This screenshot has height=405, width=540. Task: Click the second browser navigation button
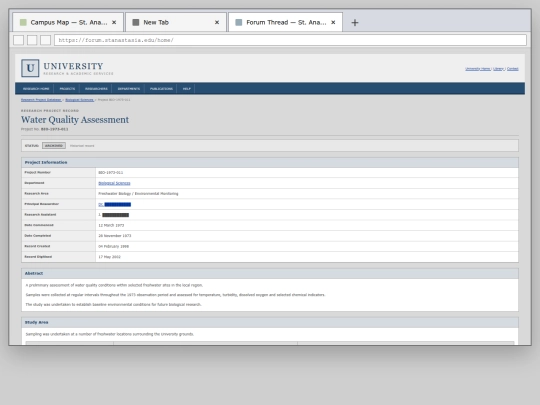(32, 40)
